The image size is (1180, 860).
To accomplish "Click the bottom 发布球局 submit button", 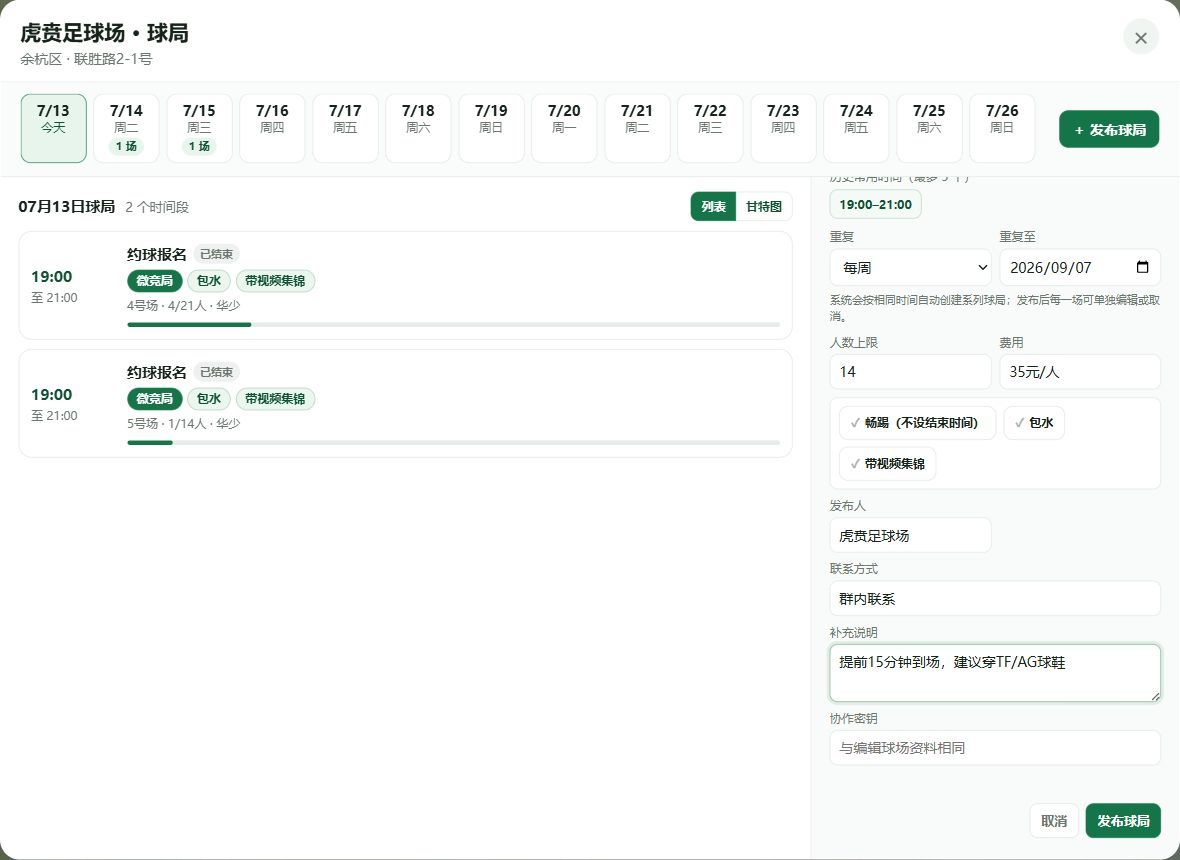I will [1123, 821].
